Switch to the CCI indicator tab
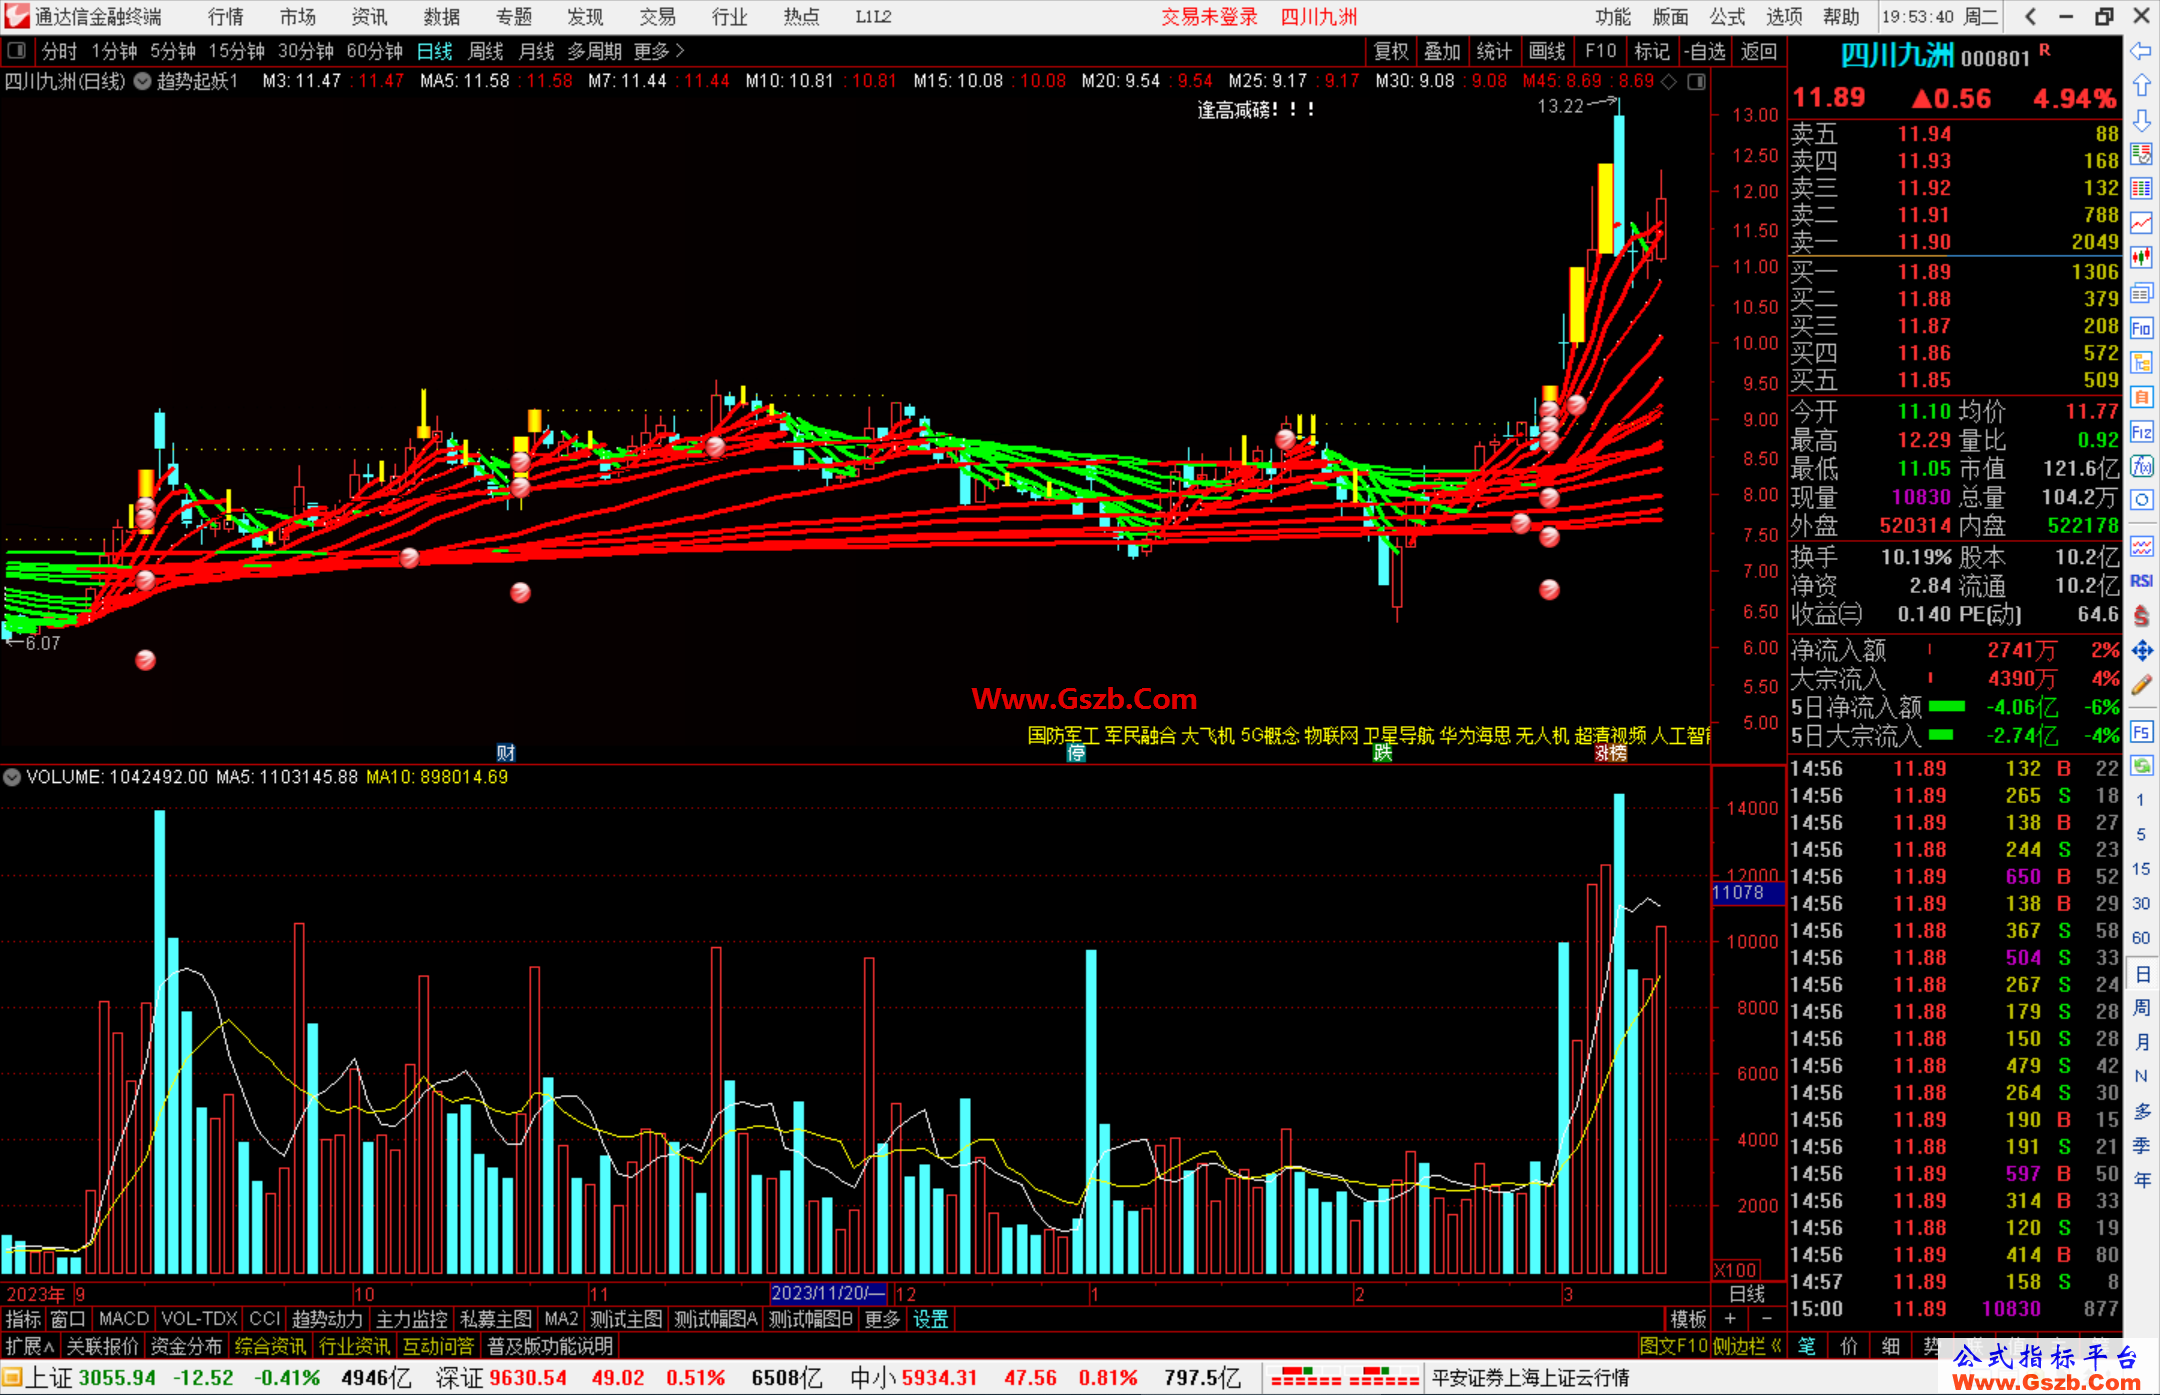Image resolution: width=2160 pixels, height=1395 pixels. coord(264,1319)
